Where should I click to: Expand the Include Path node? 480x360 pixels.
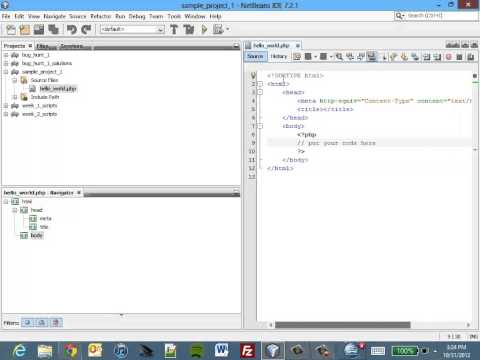[15, 97]
